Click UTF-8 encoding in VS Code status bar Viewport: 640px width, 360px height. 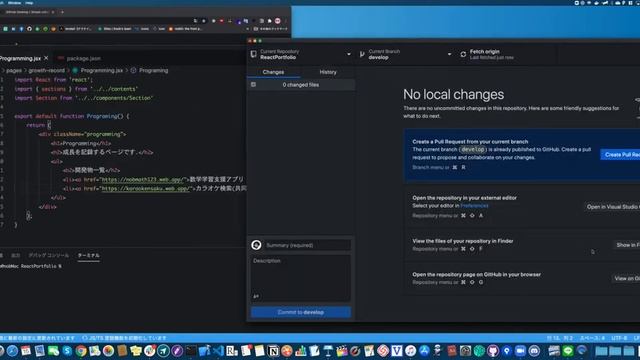(619, 338)
